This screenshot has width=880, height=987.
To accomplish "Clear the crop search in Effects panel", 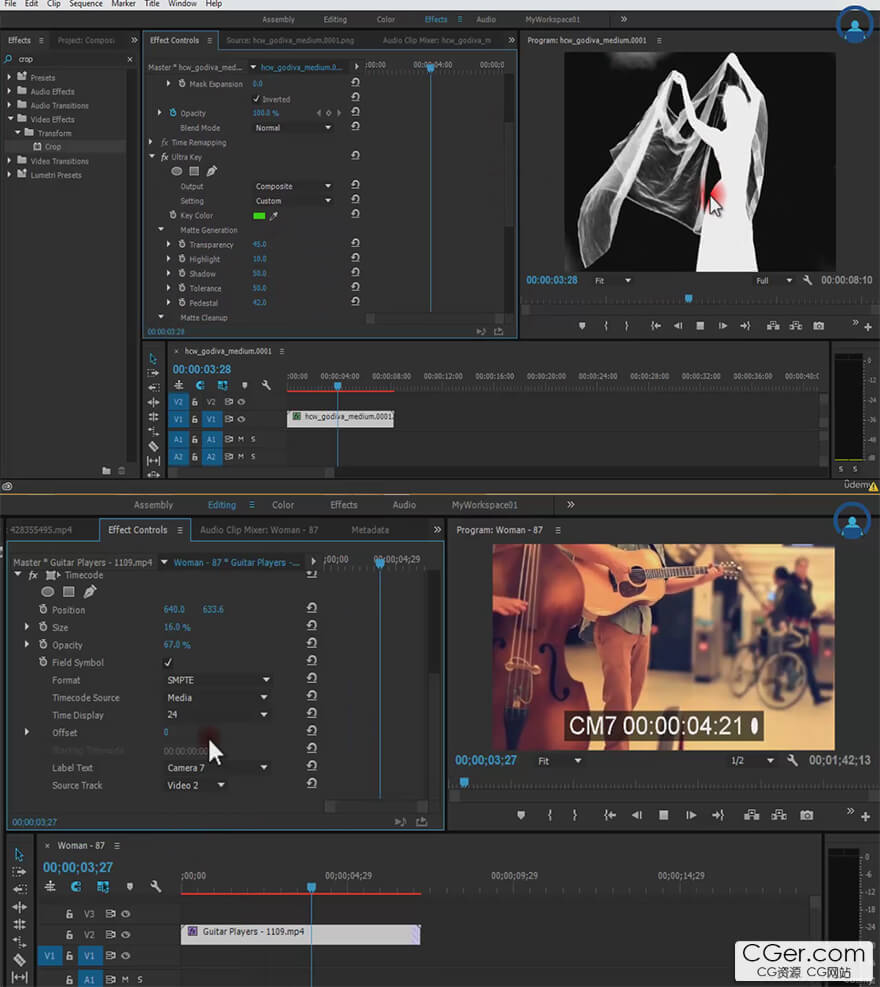I will tap(130, 59).
